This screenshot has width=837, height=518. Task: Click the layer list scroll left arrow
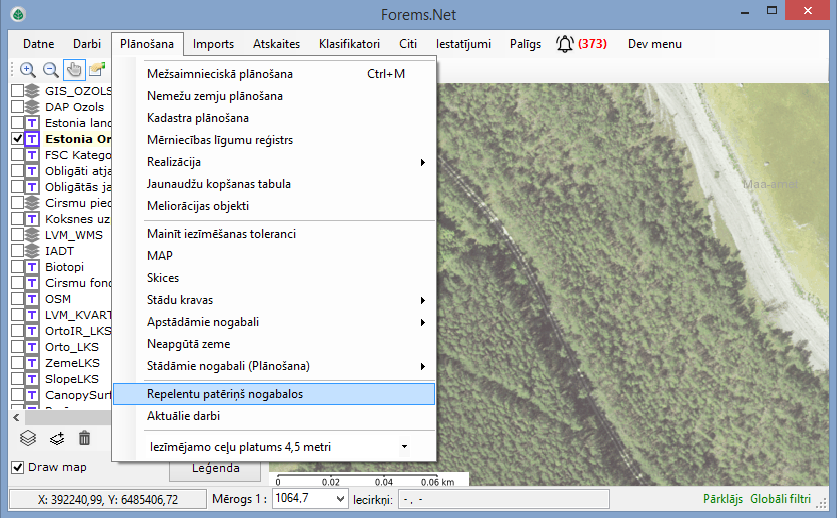point(16,418)
